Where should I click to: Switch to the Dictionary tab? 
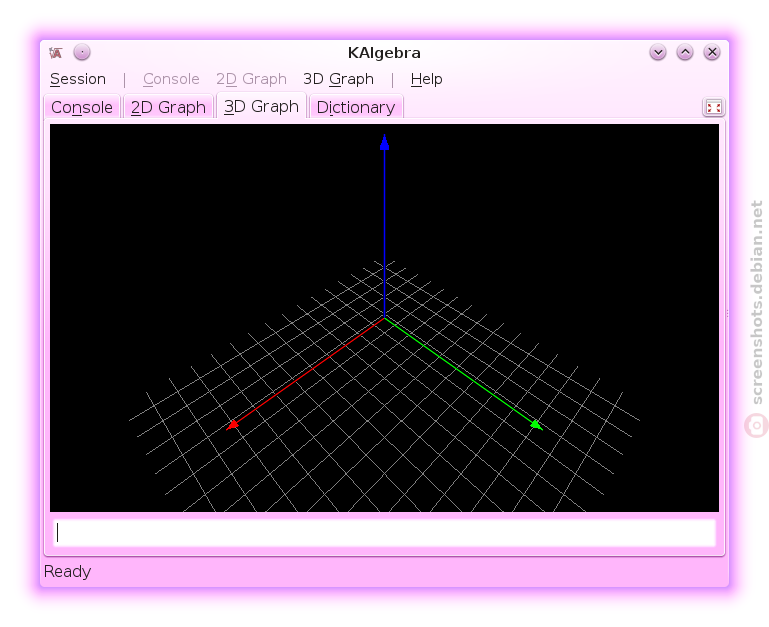[356, 107]
